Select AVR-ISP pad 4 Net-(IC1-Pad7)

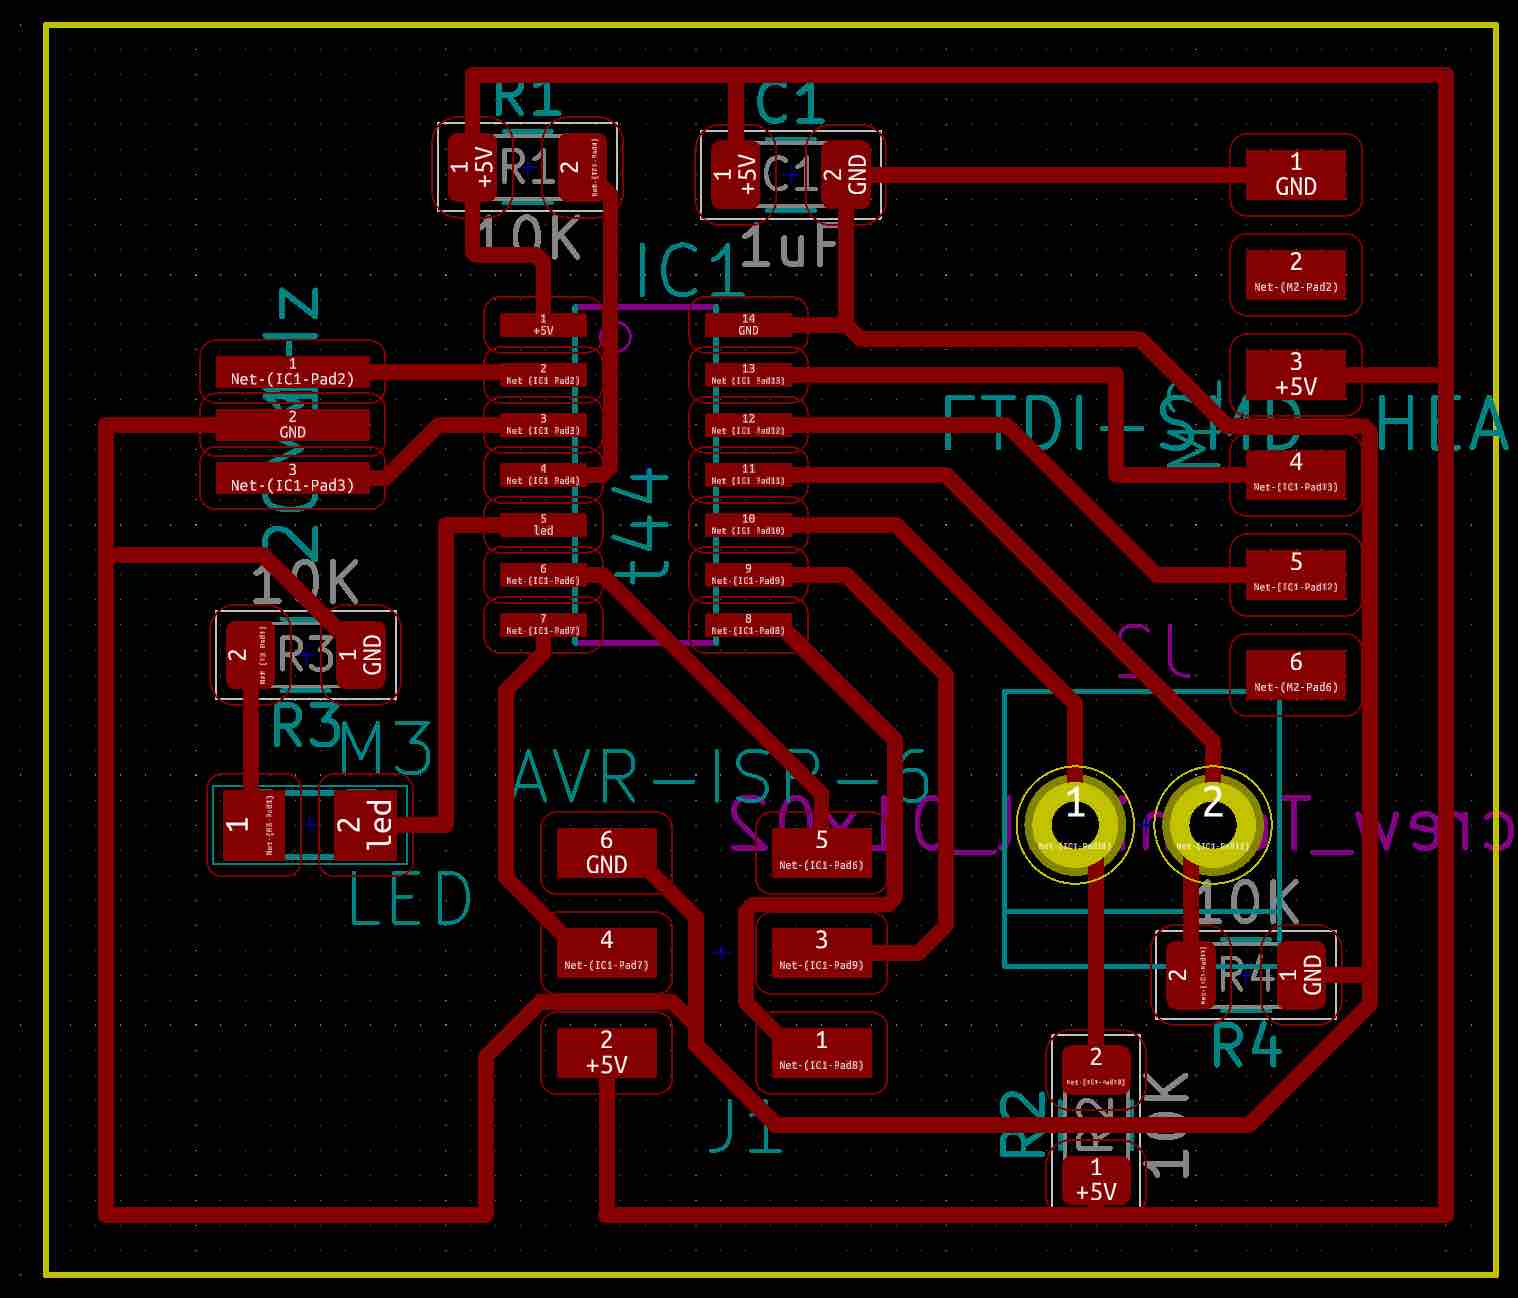[x=606, y=953]
